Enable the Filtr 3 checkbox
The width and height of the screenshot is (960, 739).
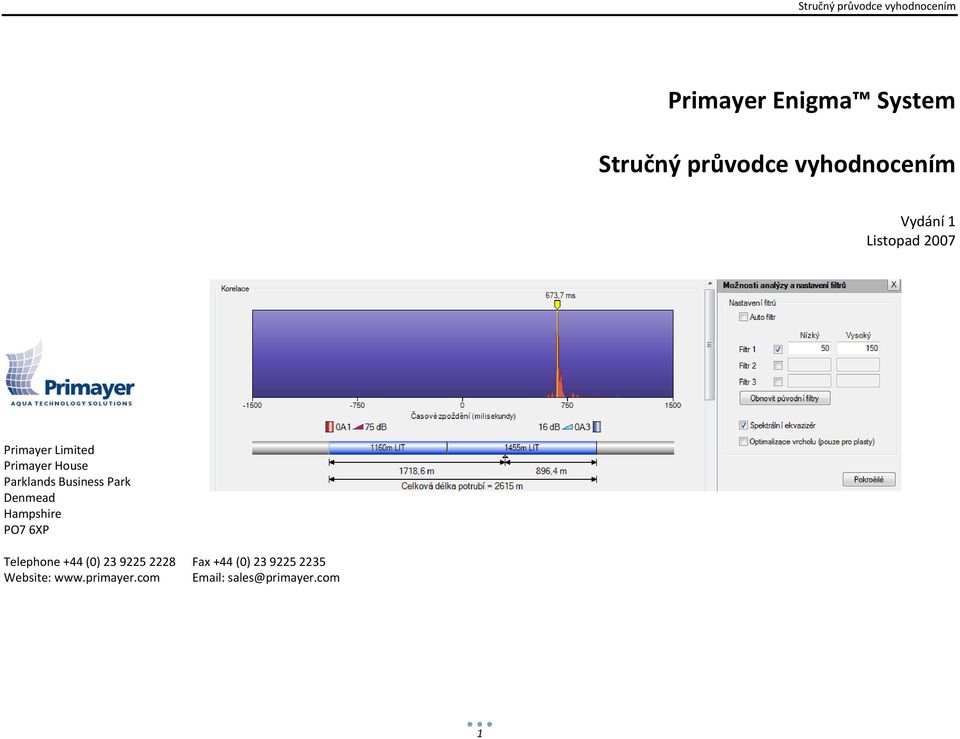[778, 382]
